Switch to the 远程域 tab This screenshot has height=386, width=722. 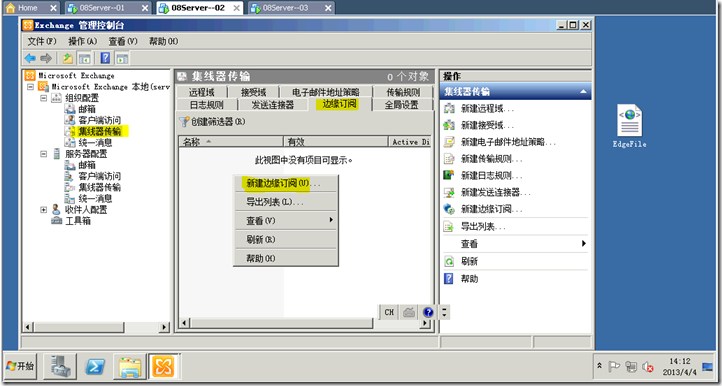click(x=201, y=92)
